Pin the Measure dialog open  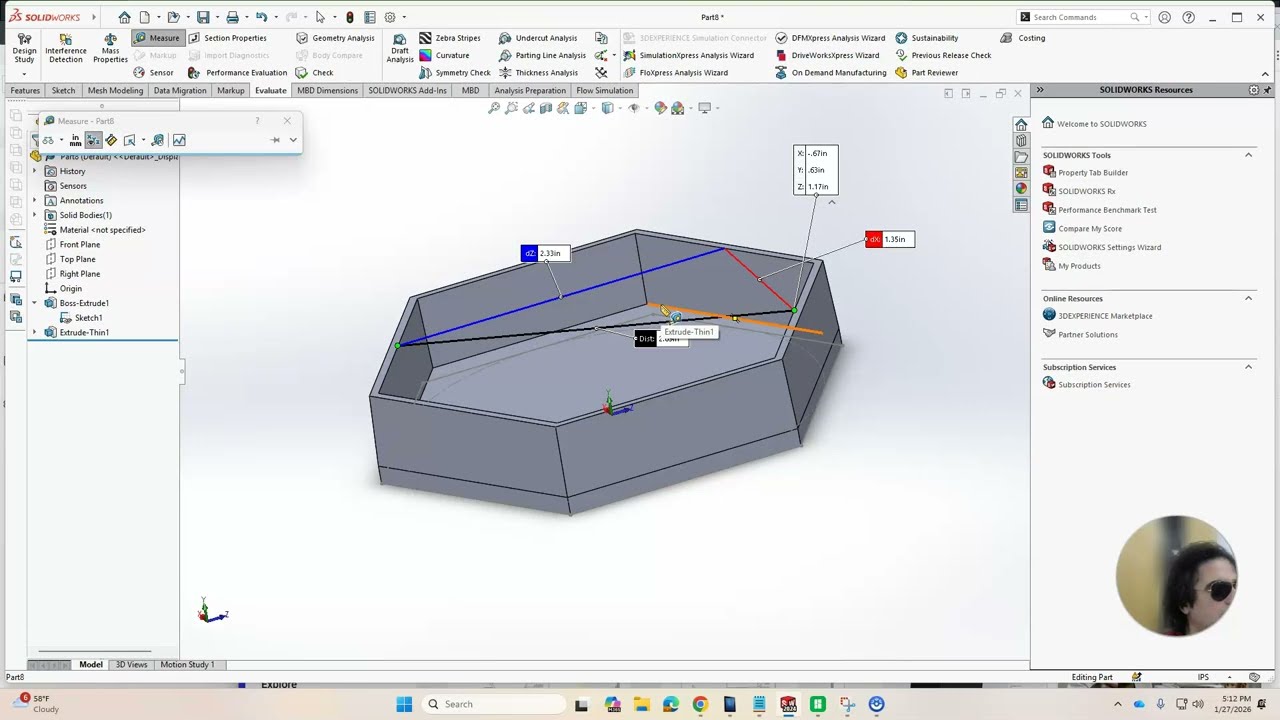[x=275, y=140]
